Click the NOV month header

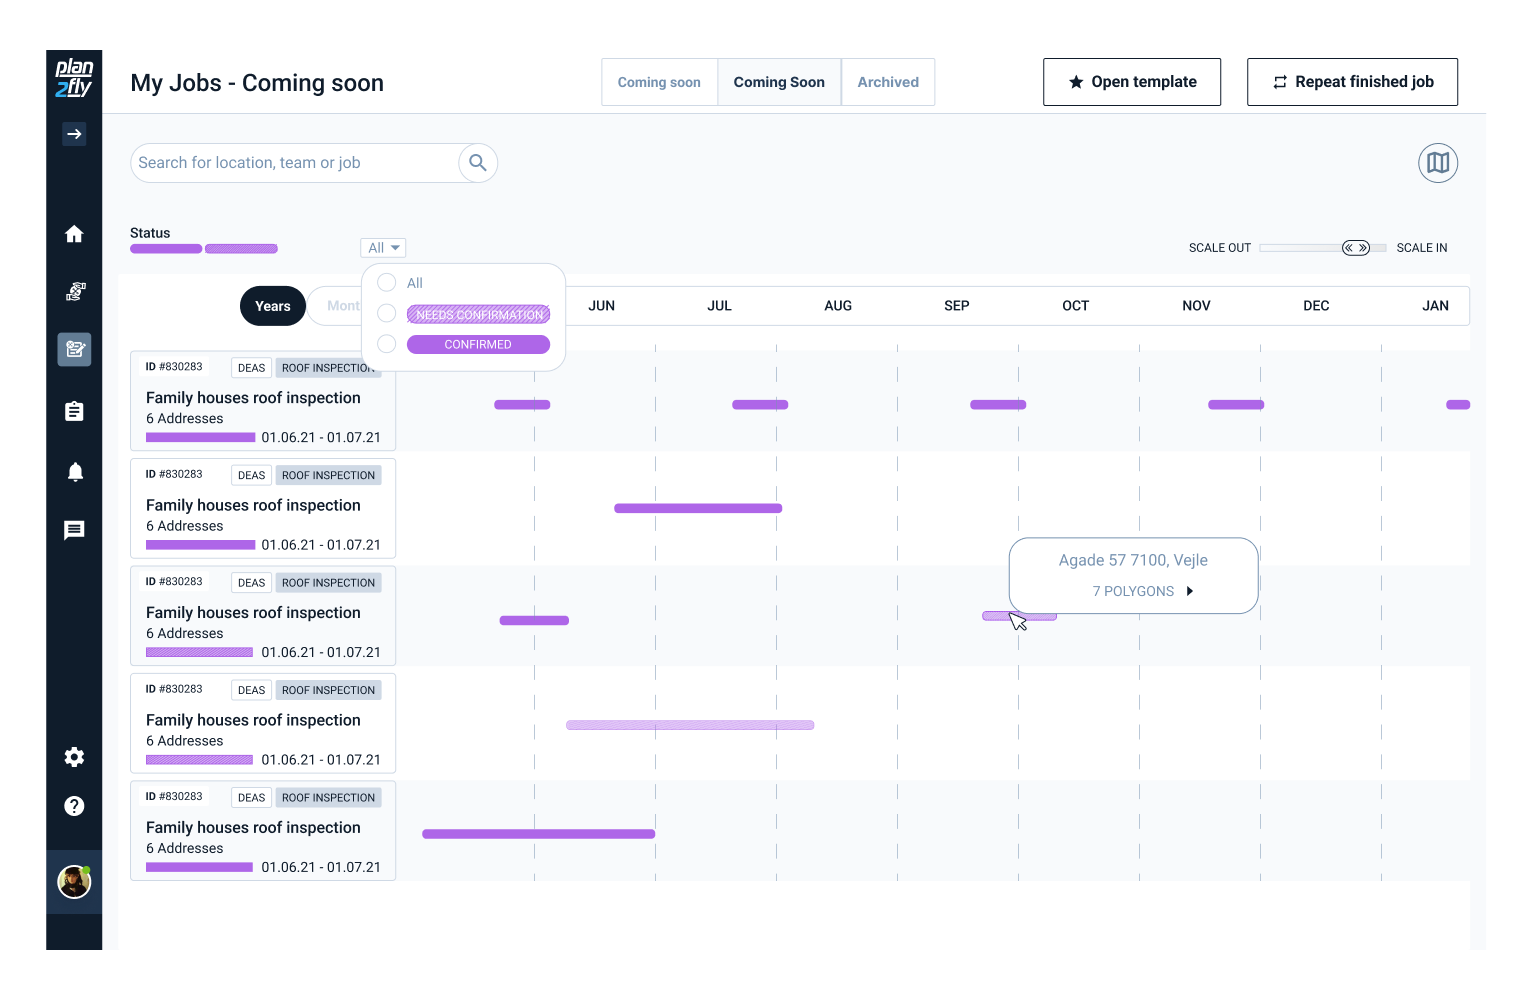coord(1196,306)
